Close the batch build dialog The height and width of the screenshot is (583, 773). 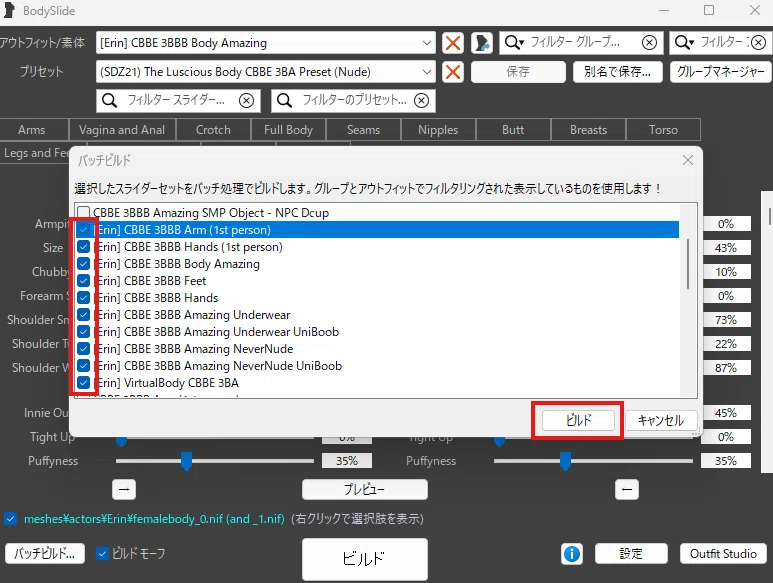click(688, 160)
